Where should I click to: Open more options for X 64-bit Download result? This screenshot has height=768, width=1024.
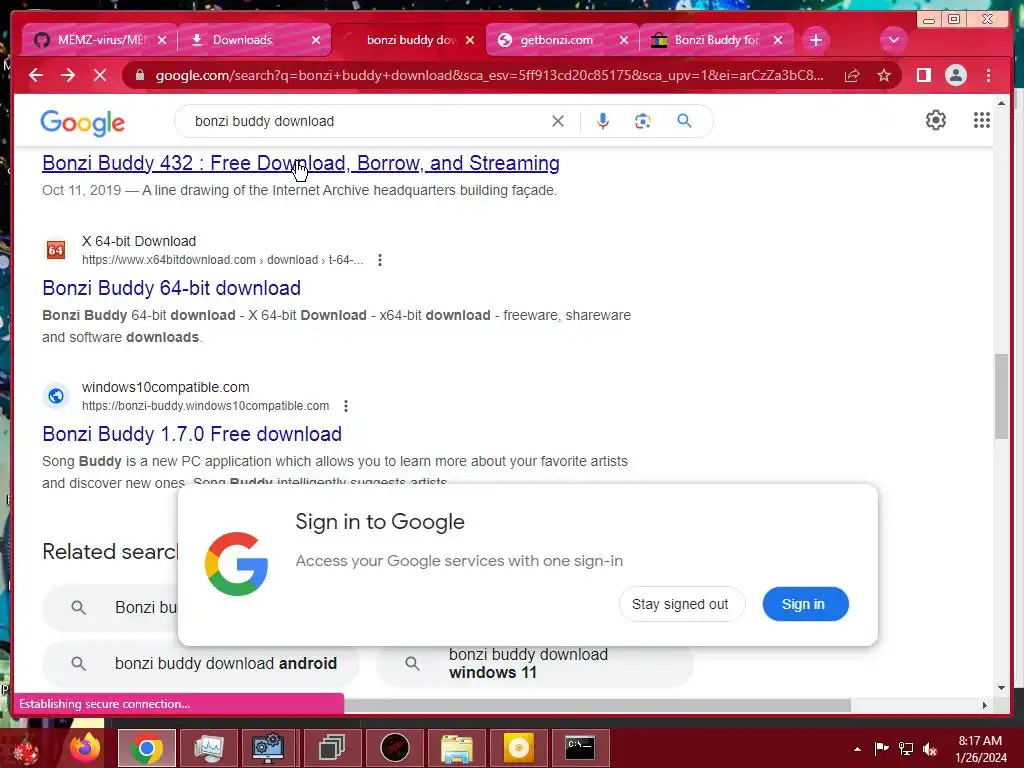tap(379, 260)
